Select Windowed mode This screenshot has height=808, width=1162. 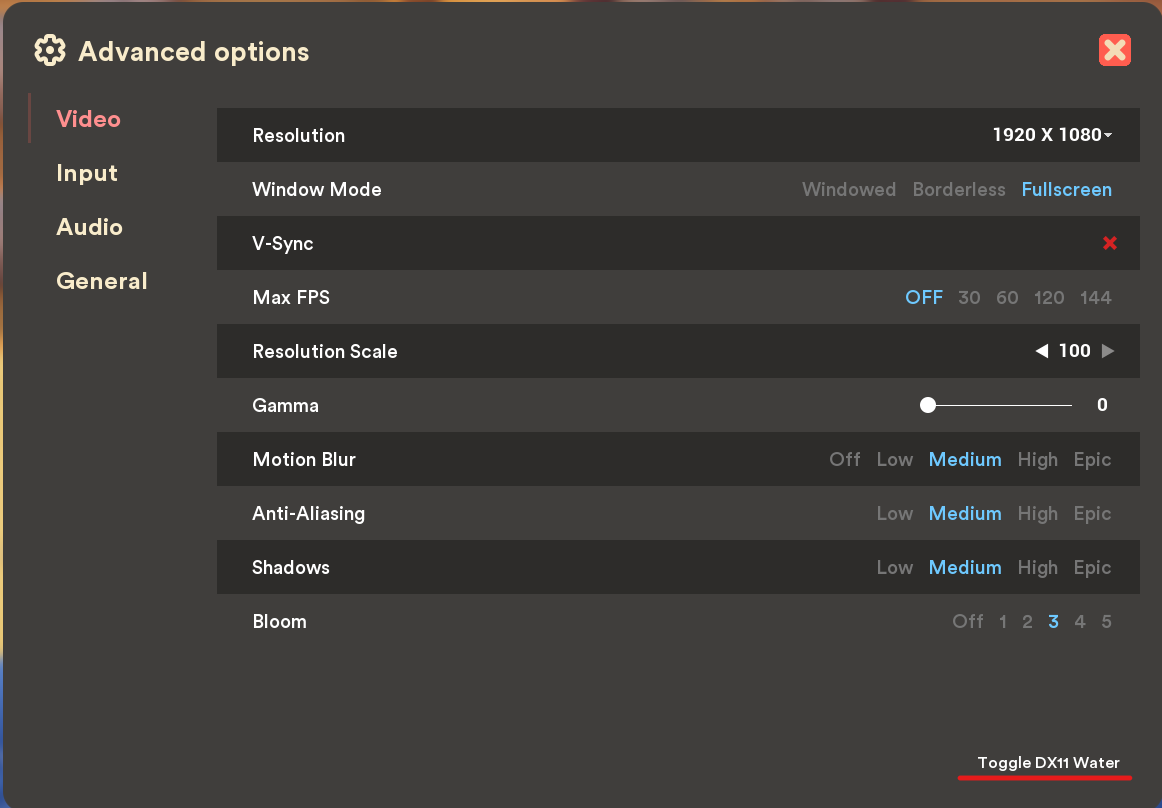[848, 189]
